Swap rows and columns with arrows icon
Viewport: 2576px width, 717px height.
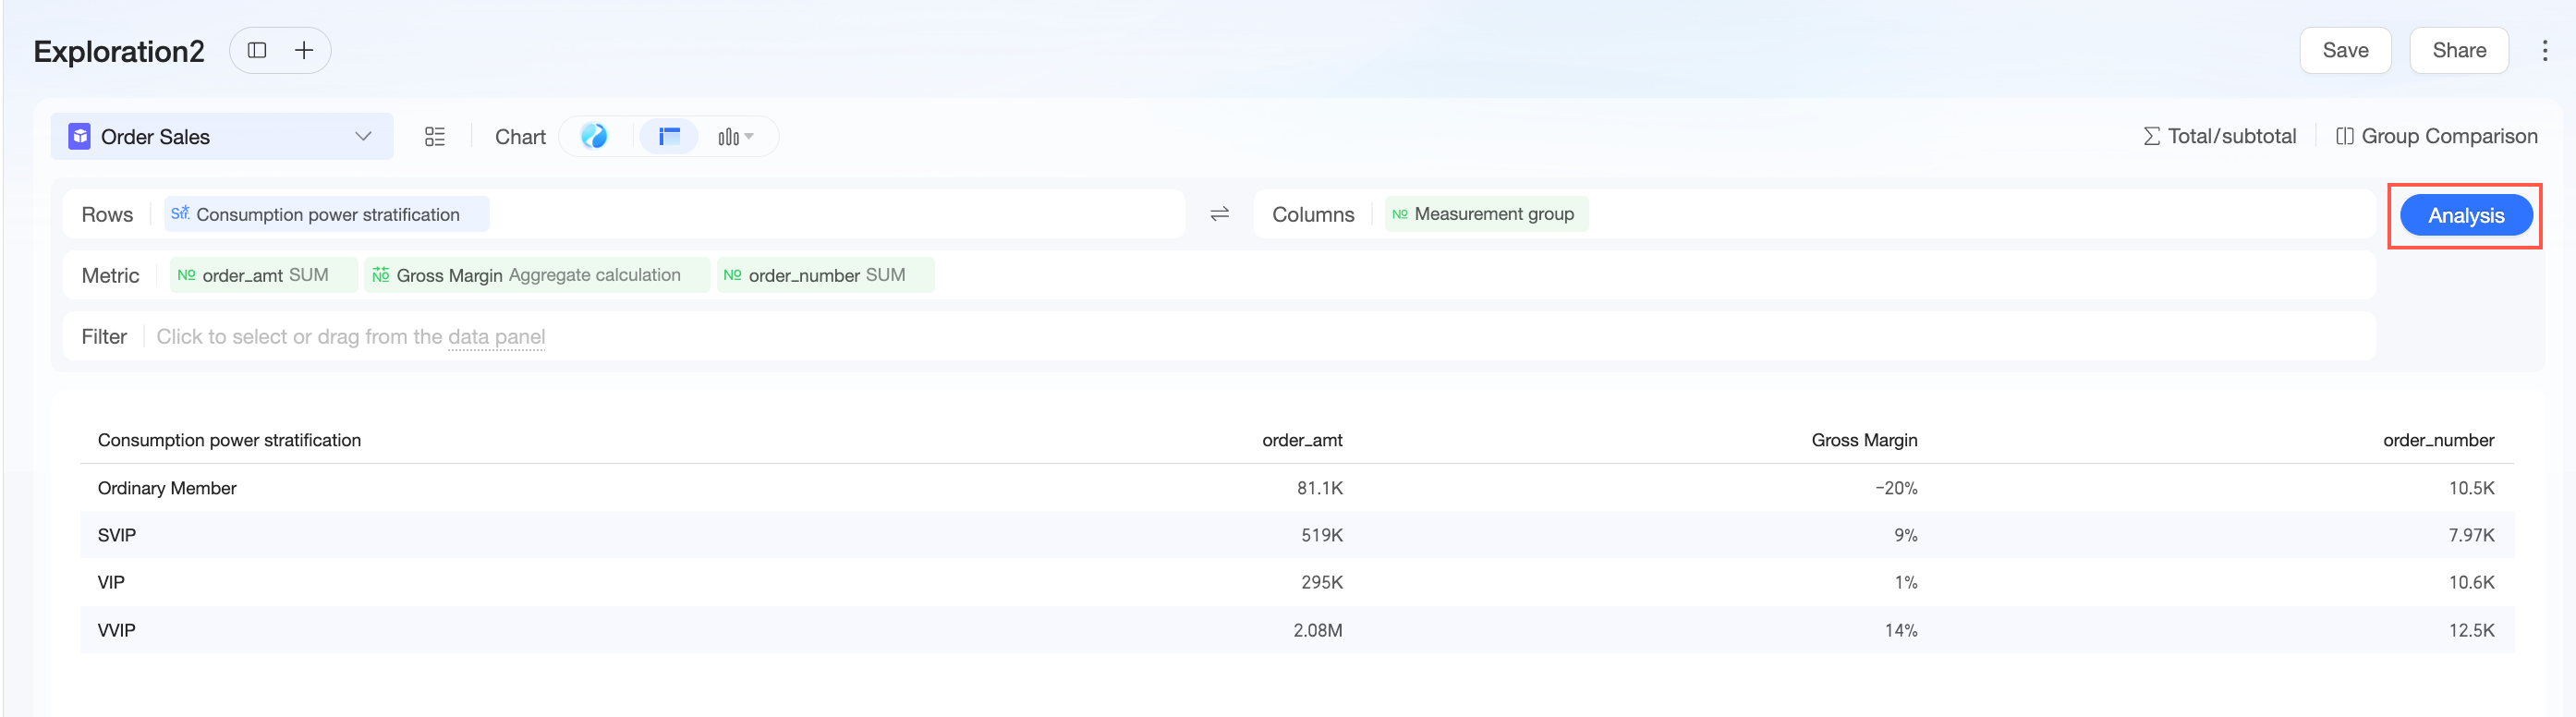1219,214
